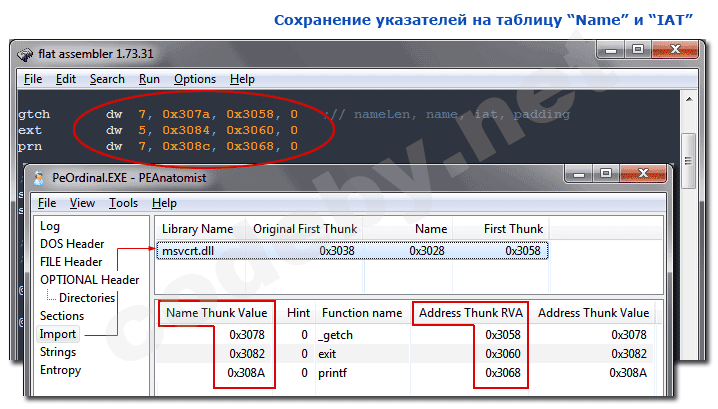Click 0x3084 value in ext line
Viewport: 718px width, 409px height.
(x=186, y=131)
